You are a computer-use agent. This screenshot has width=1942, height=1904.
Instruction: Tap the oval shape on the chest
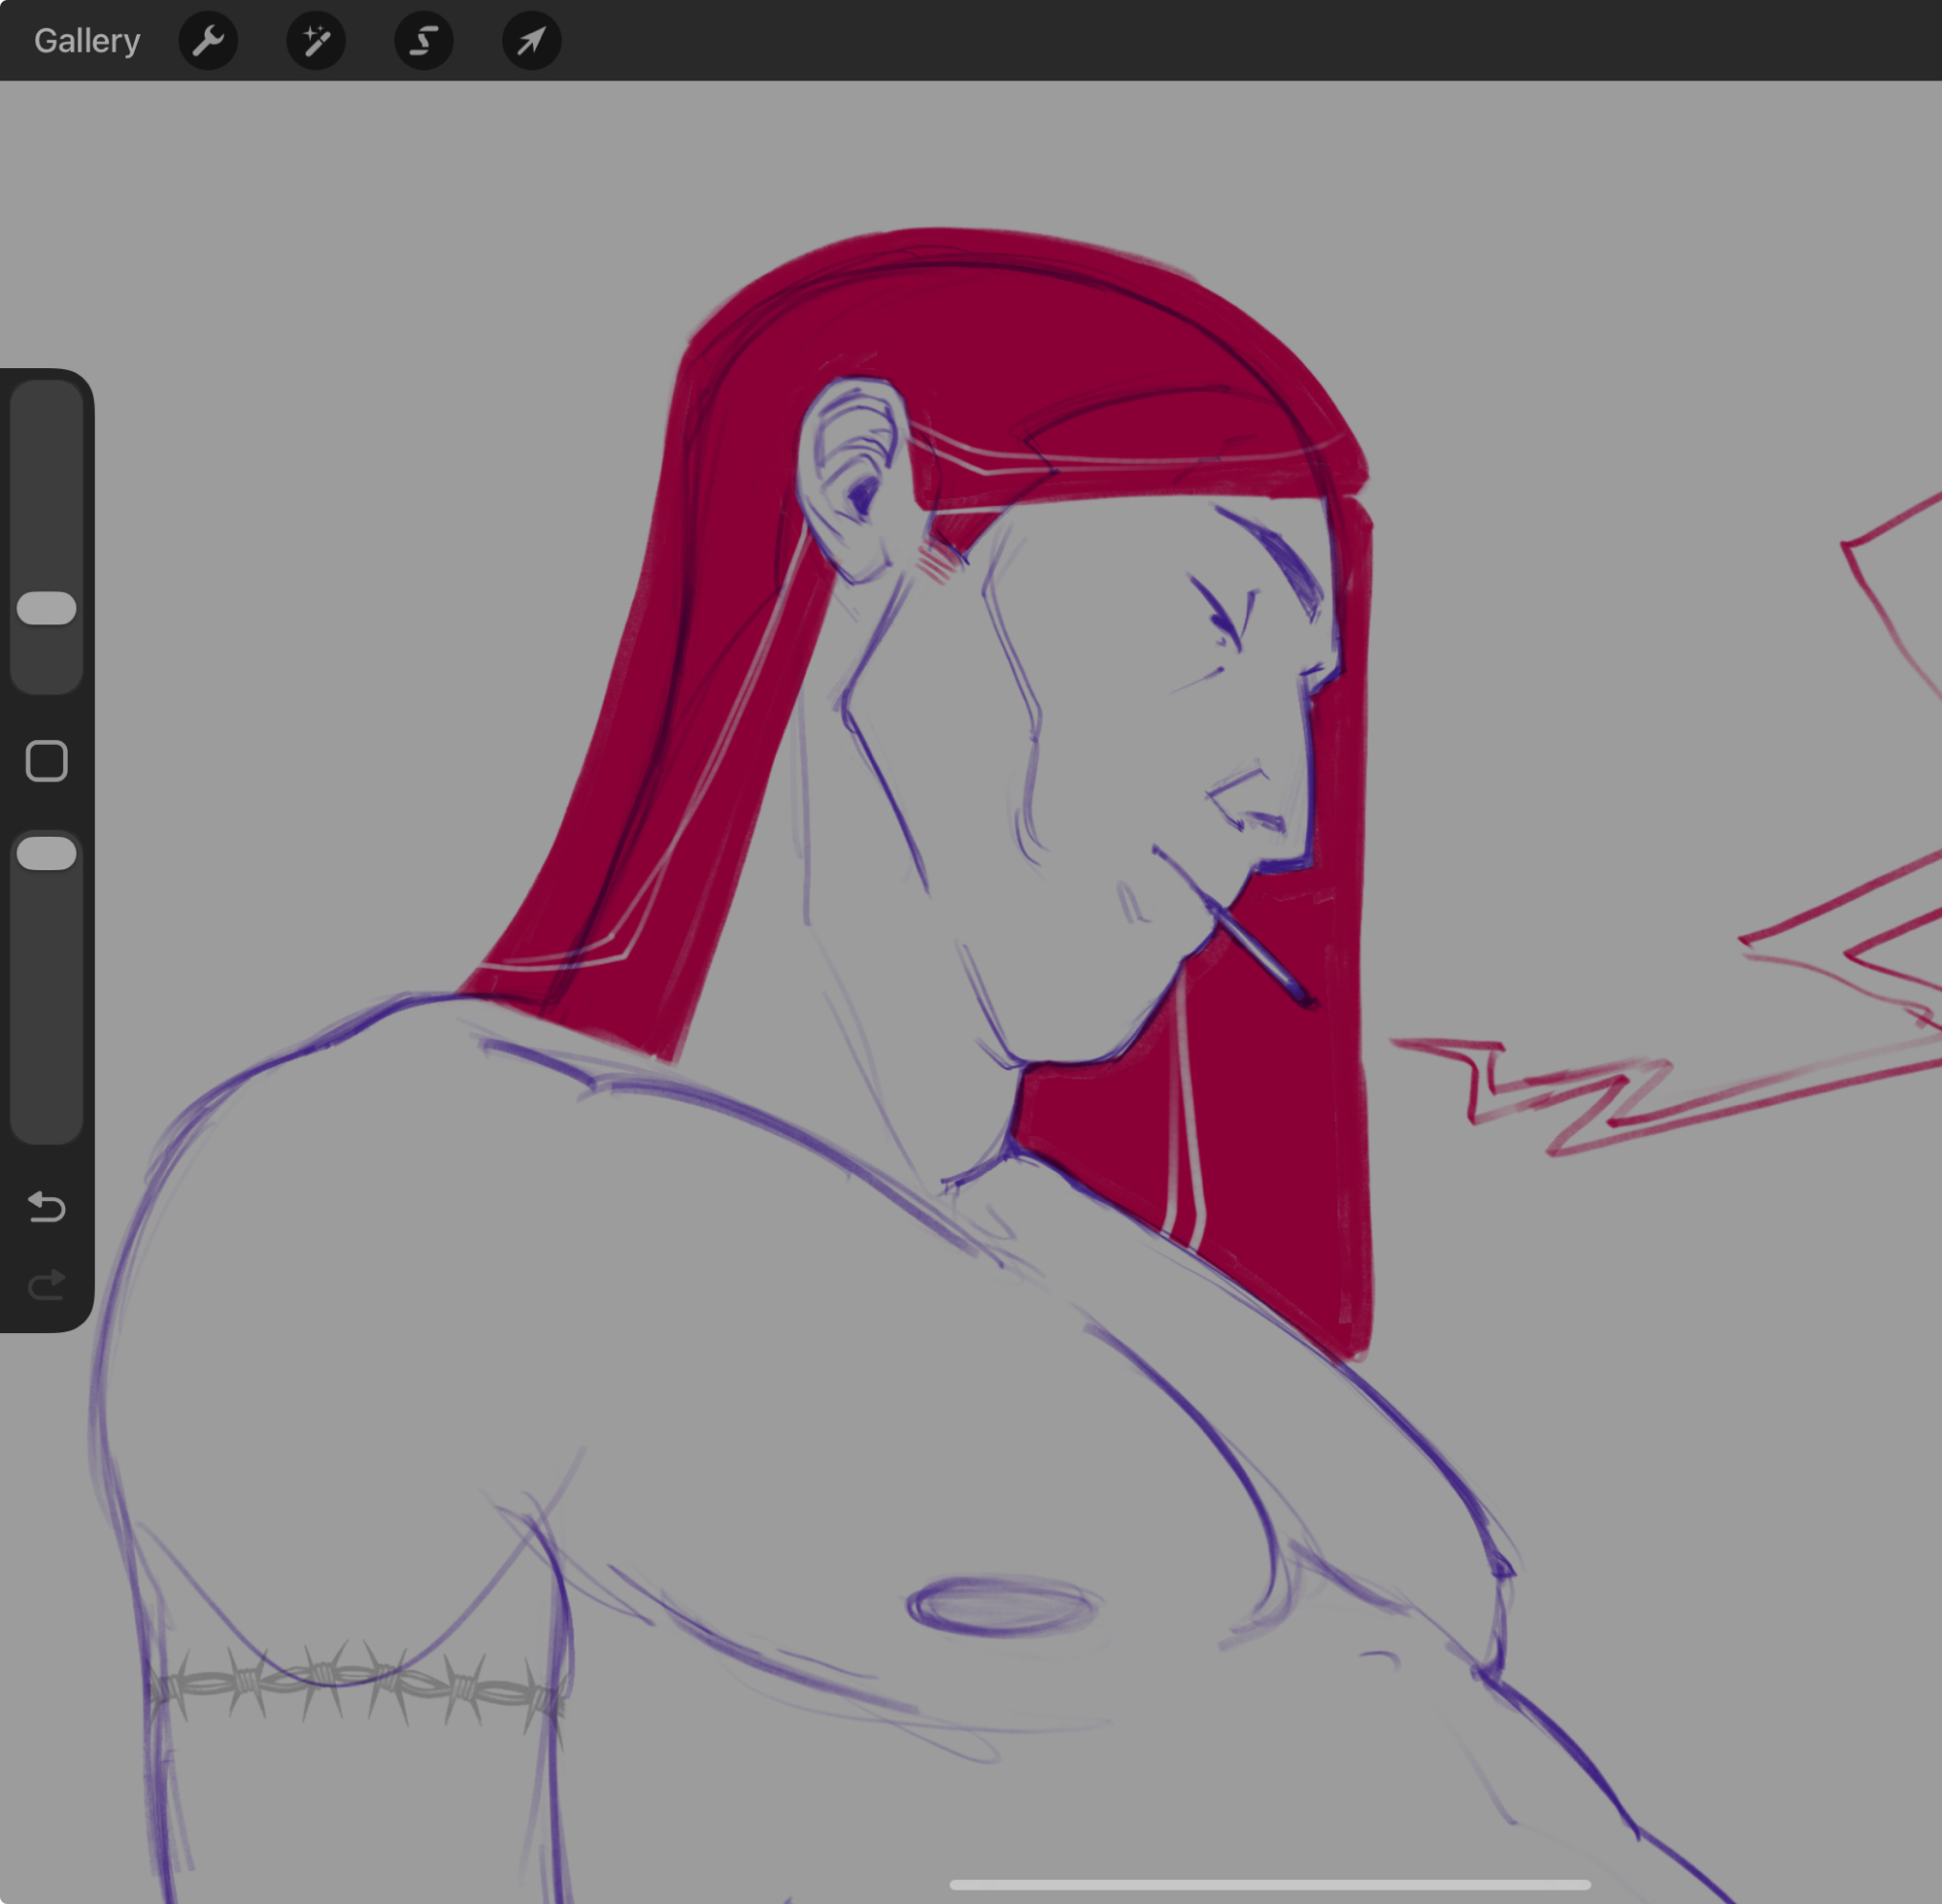point(1002,1607)
